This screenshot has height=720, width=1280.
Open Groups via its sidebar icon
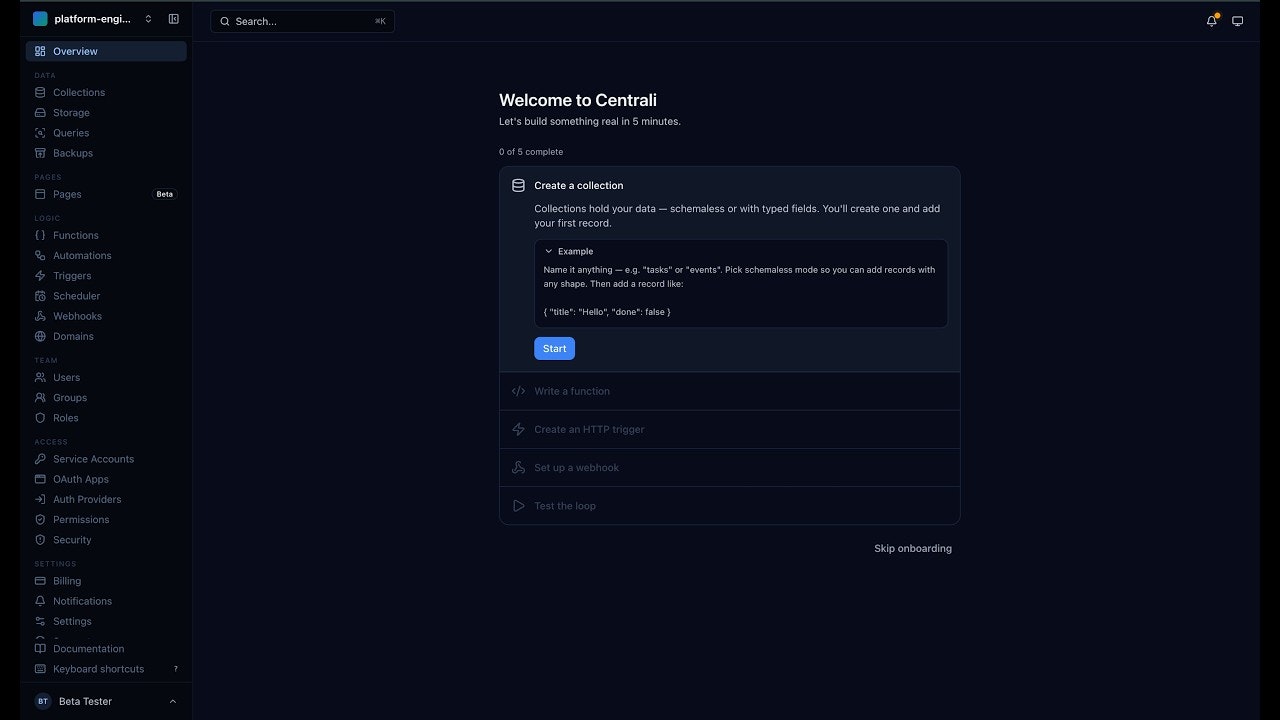(40, 398)
